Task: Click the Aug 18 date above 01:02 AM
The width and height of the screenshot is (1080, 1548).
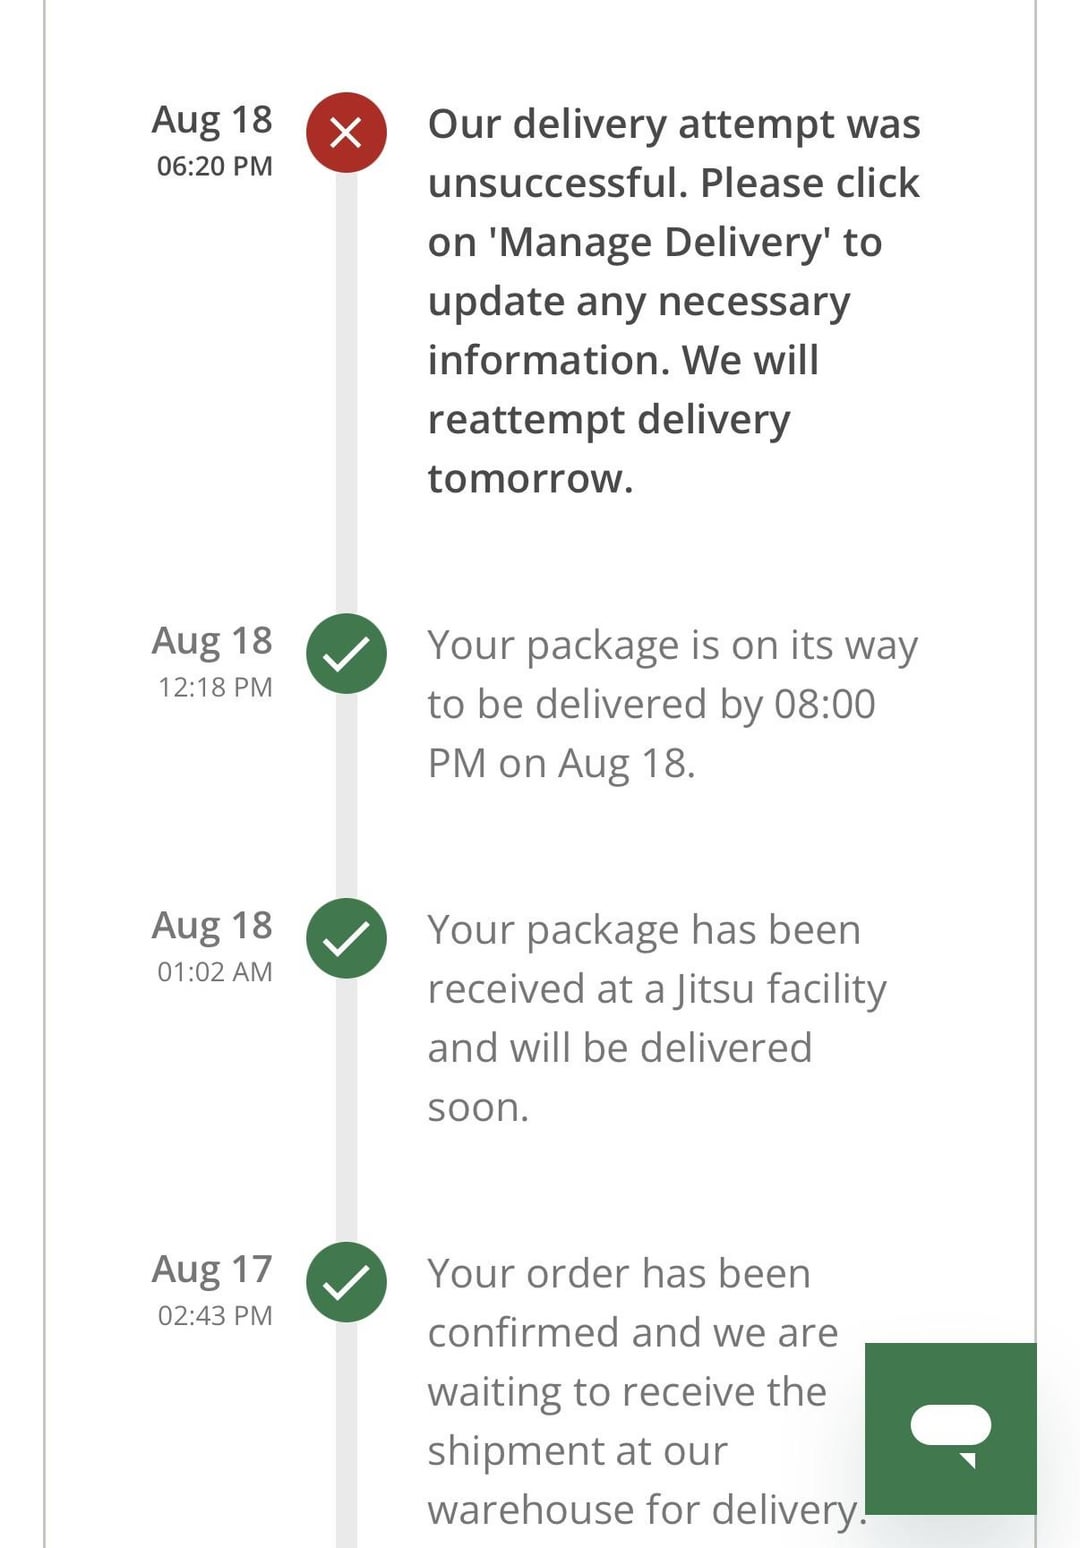Action: point(212,925)
